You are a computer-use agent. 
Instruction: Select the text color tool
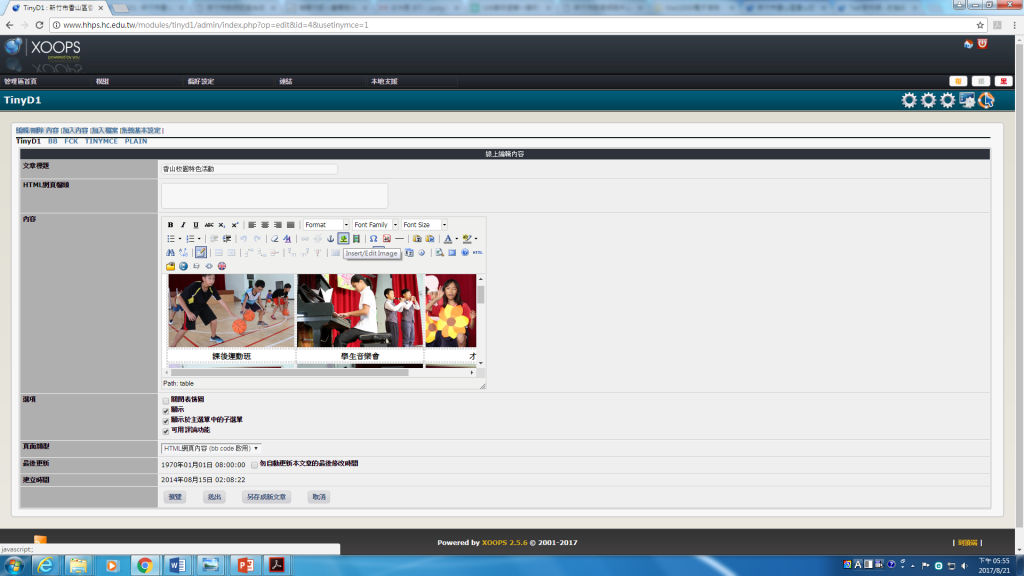tap(447, 239)
